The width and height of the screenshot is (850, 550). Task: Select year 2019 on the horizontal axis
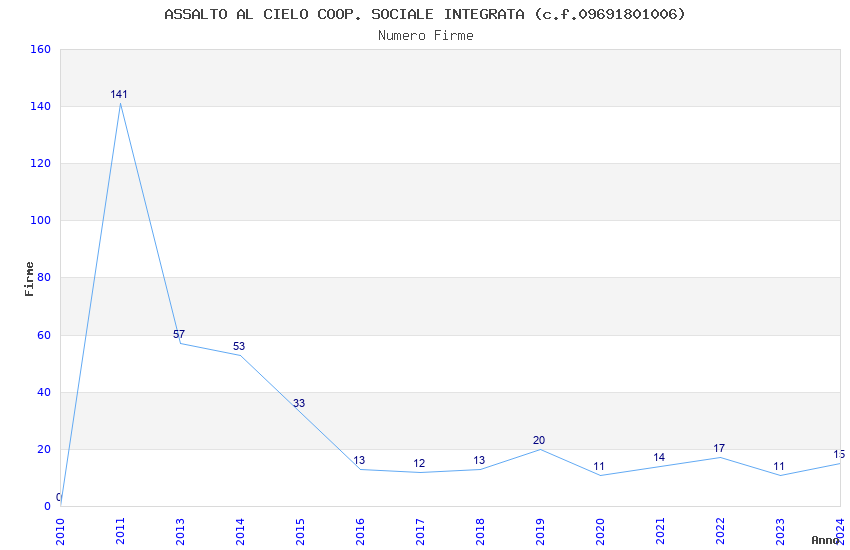point(541,529)
